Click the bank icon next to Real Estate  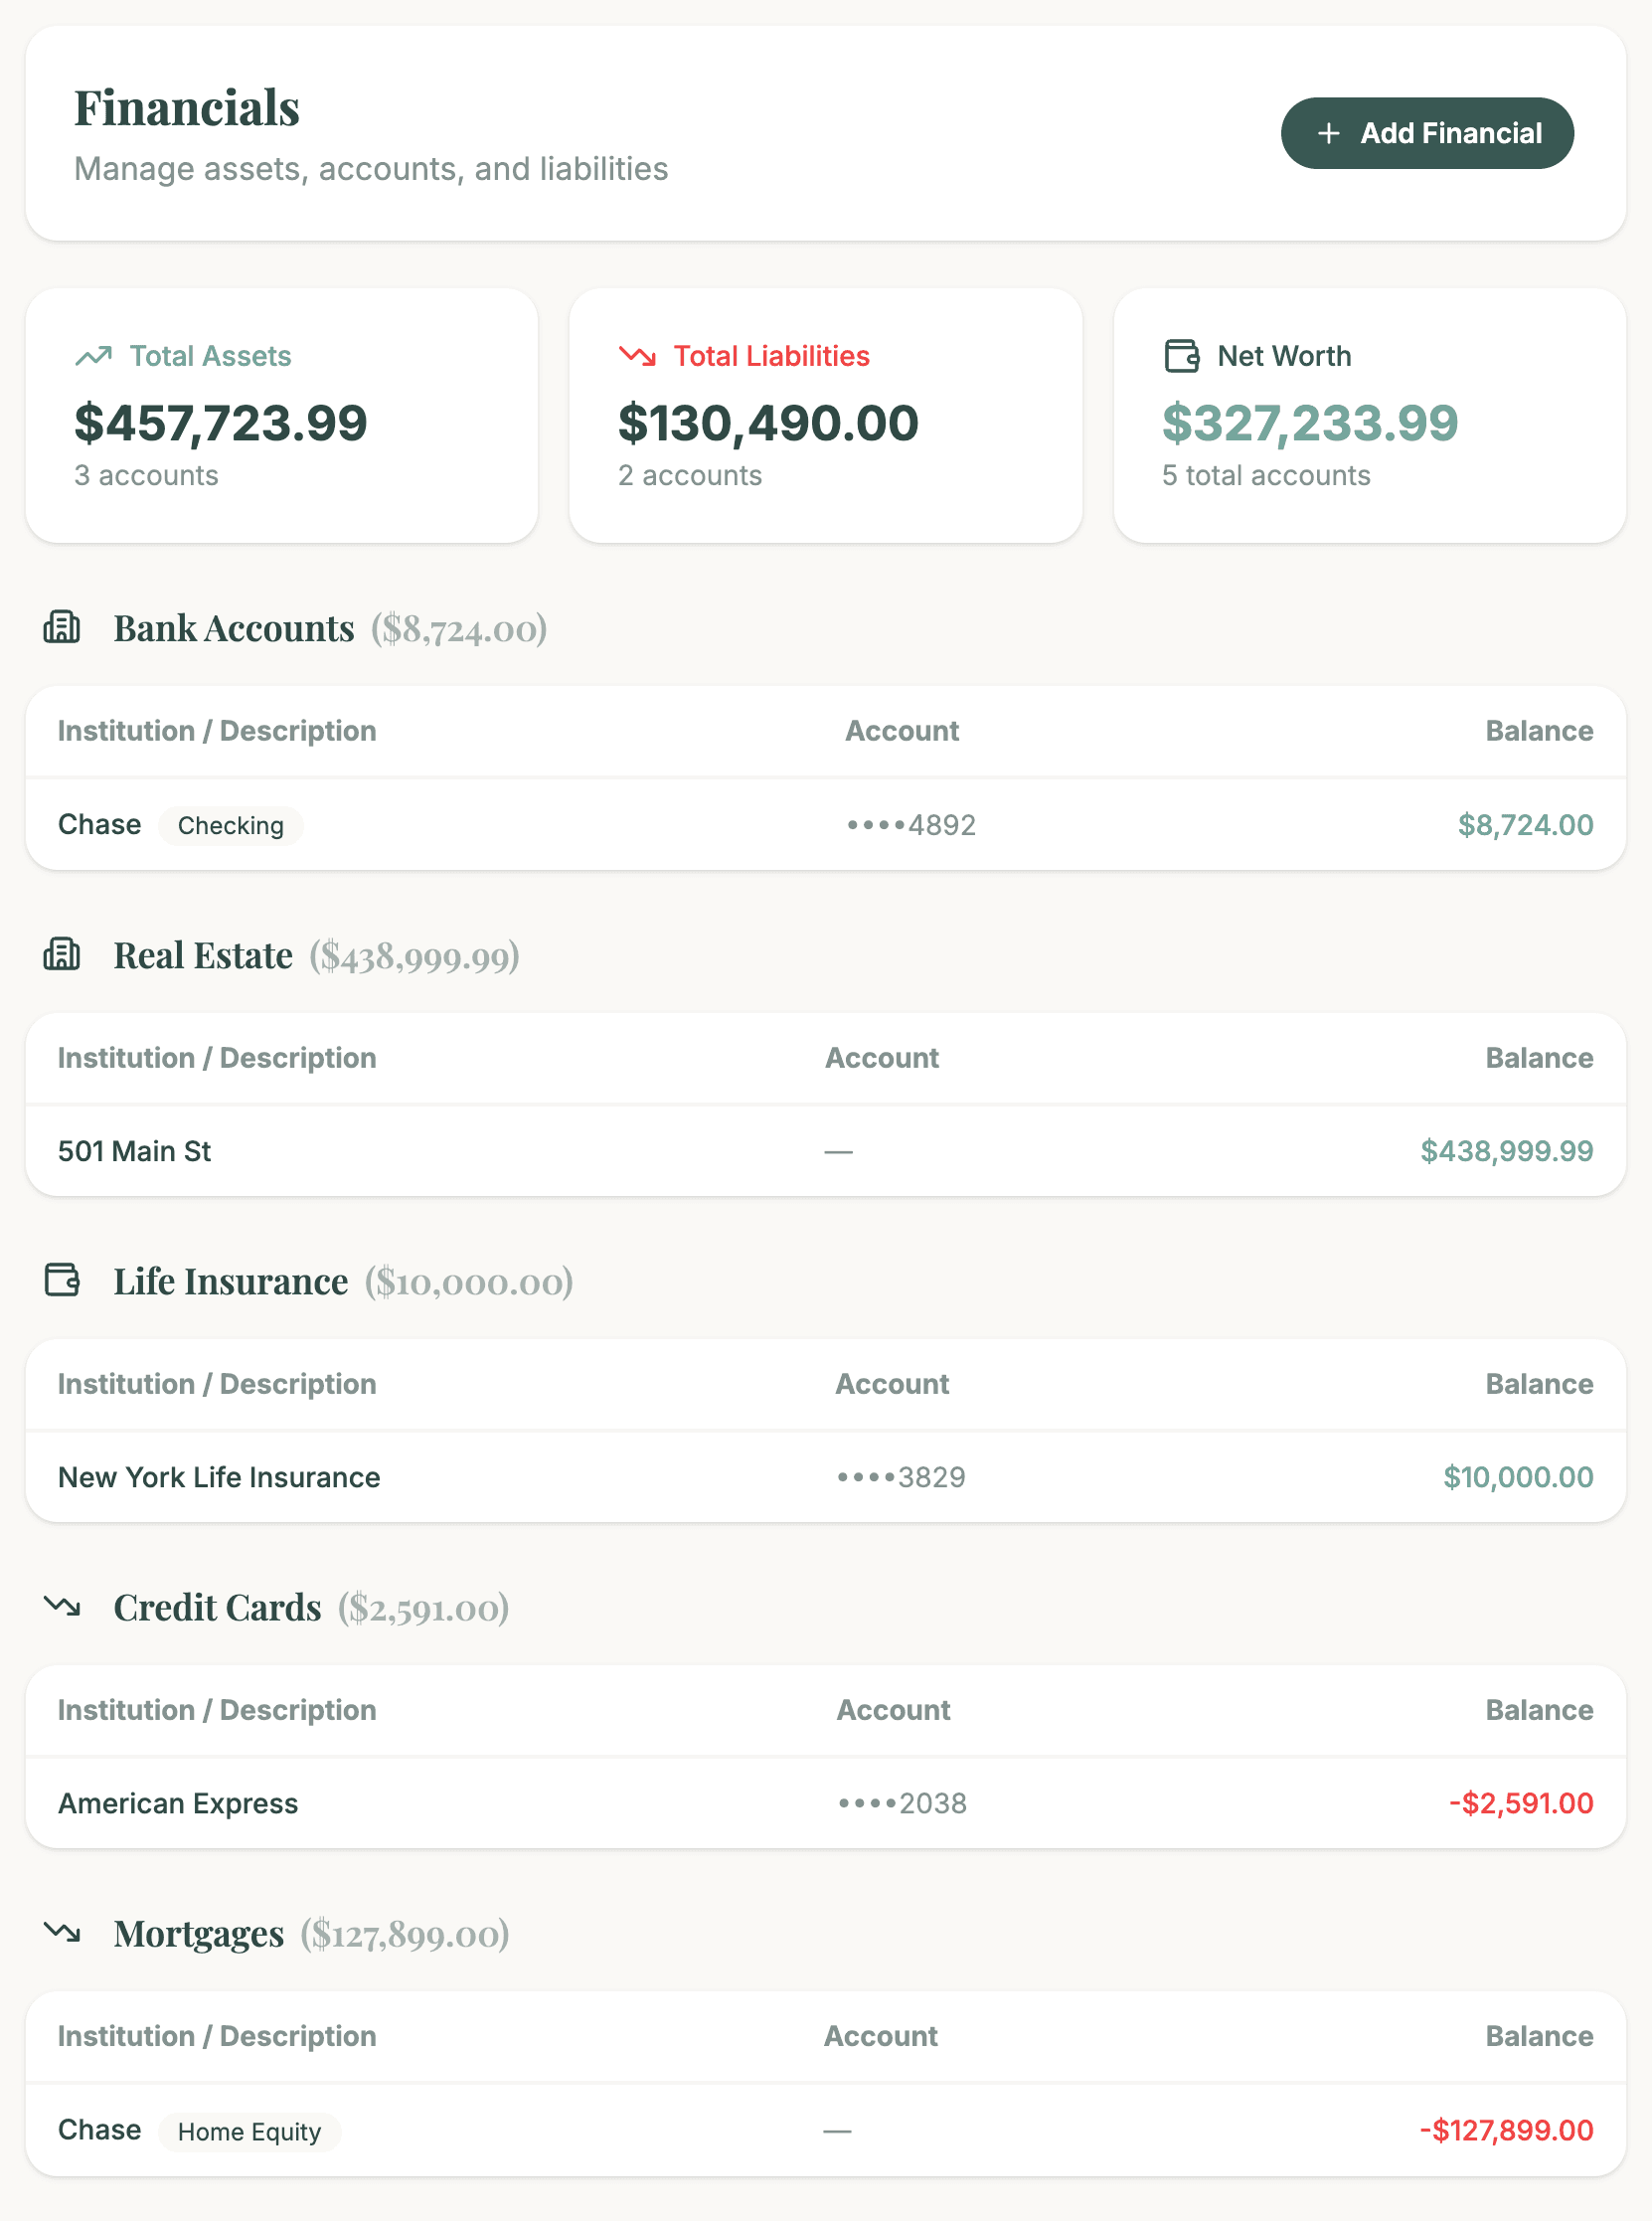62,954
